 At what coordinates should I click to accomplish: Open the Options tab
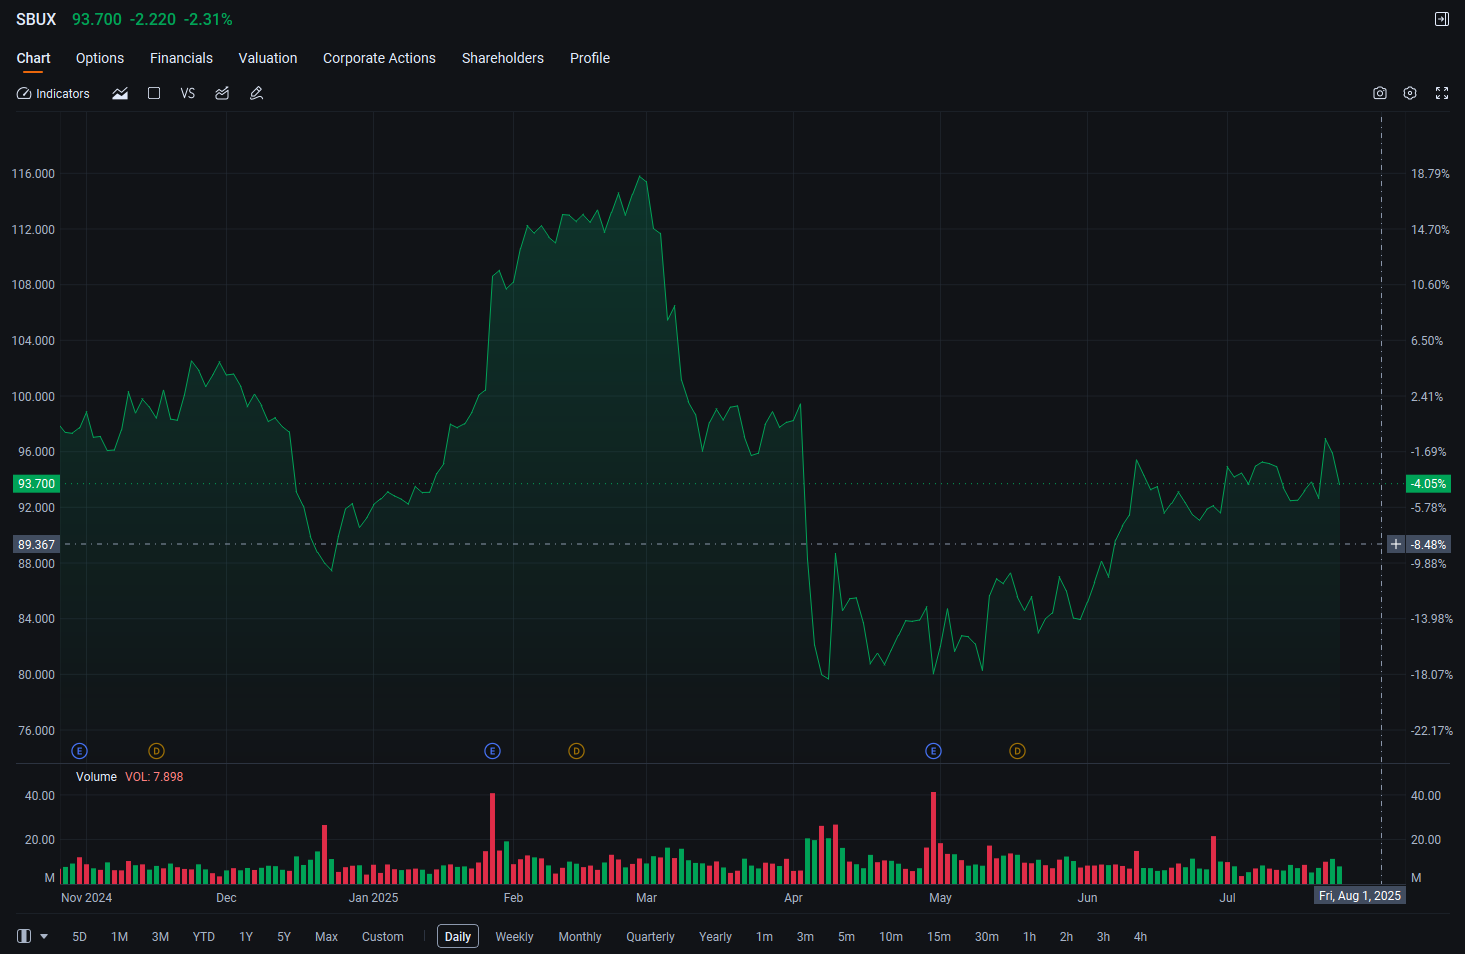[x=100, y=58]
